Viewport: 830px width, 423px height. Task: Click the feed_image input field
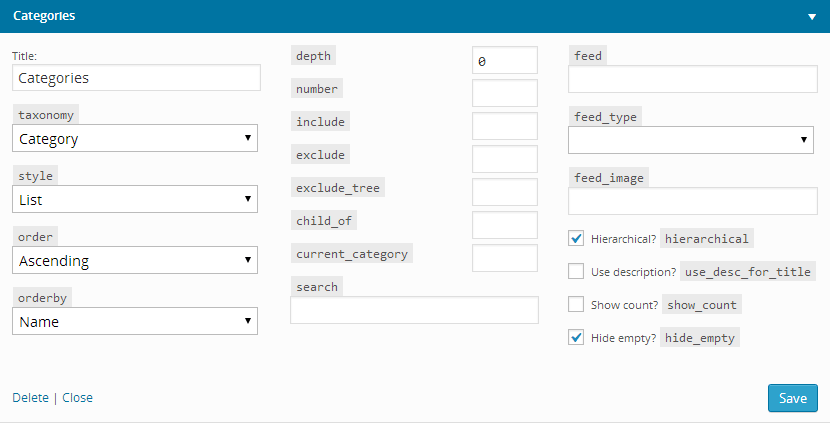(692, 201)
